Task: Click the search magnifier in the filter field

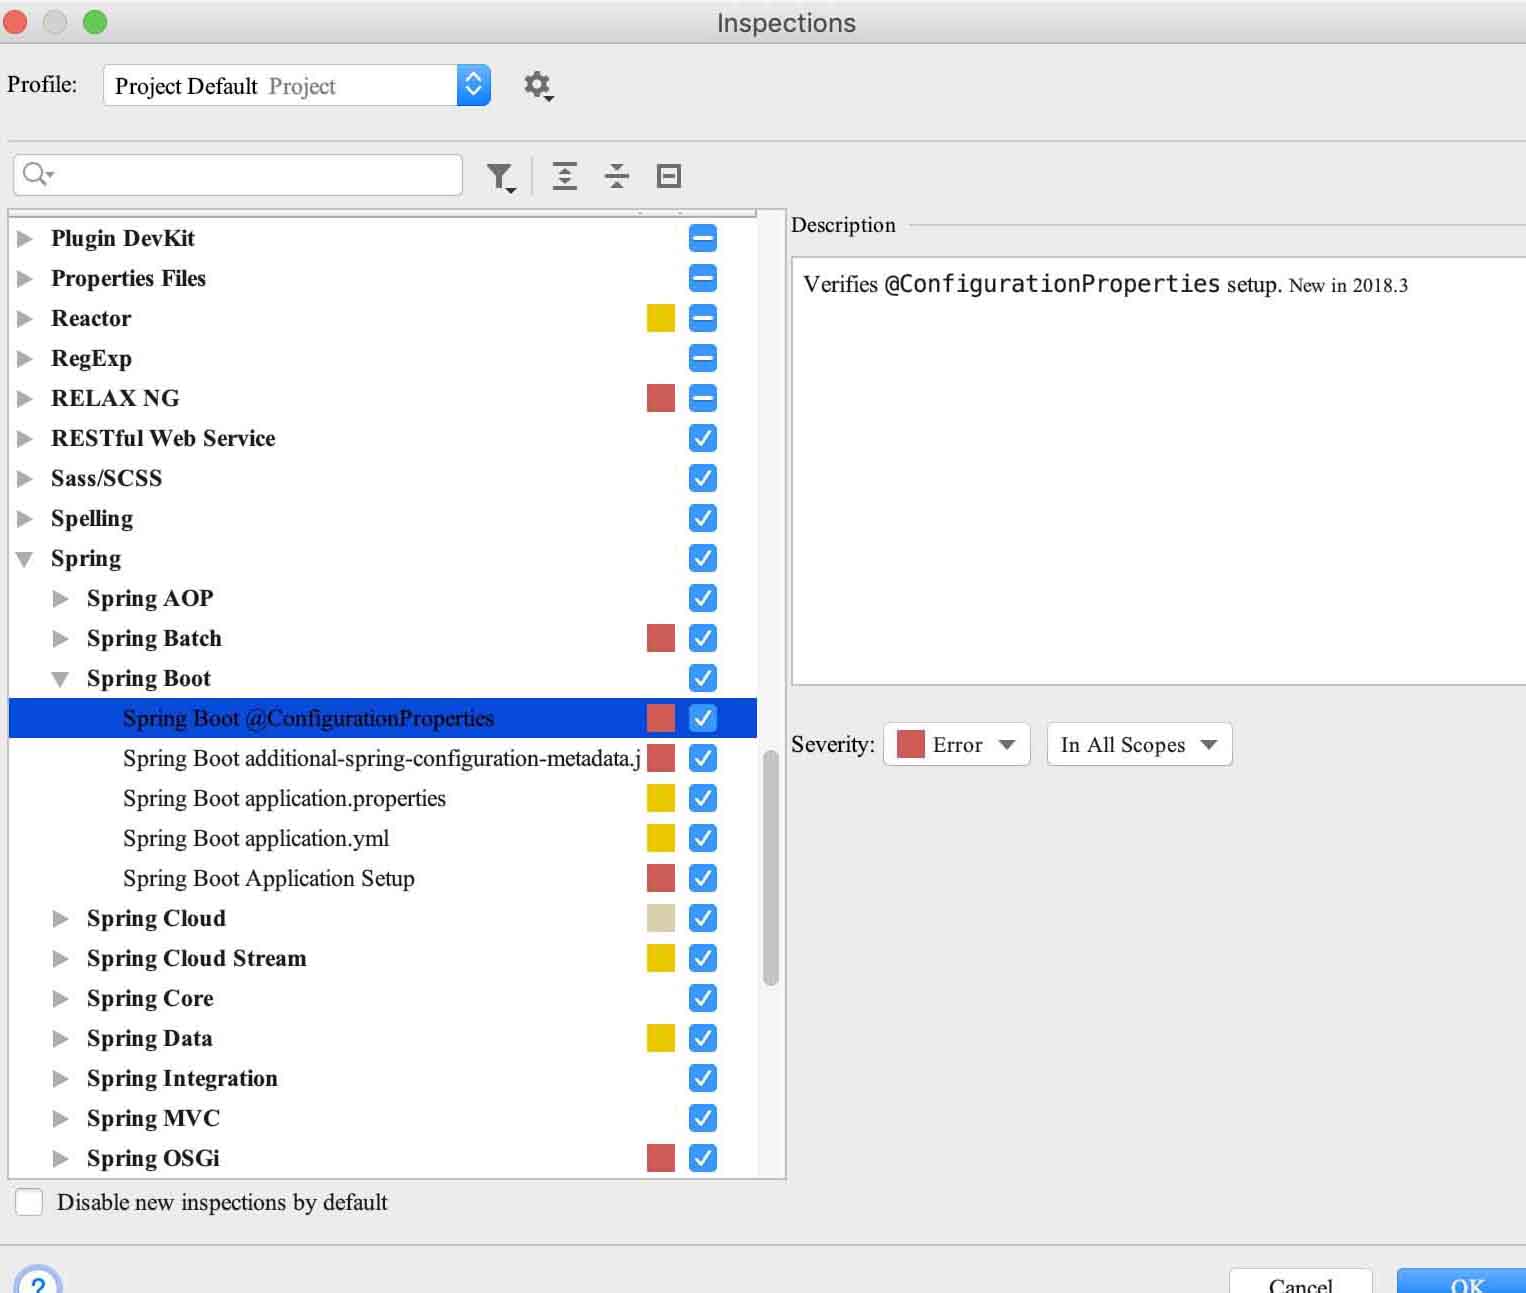Action: 35,174
